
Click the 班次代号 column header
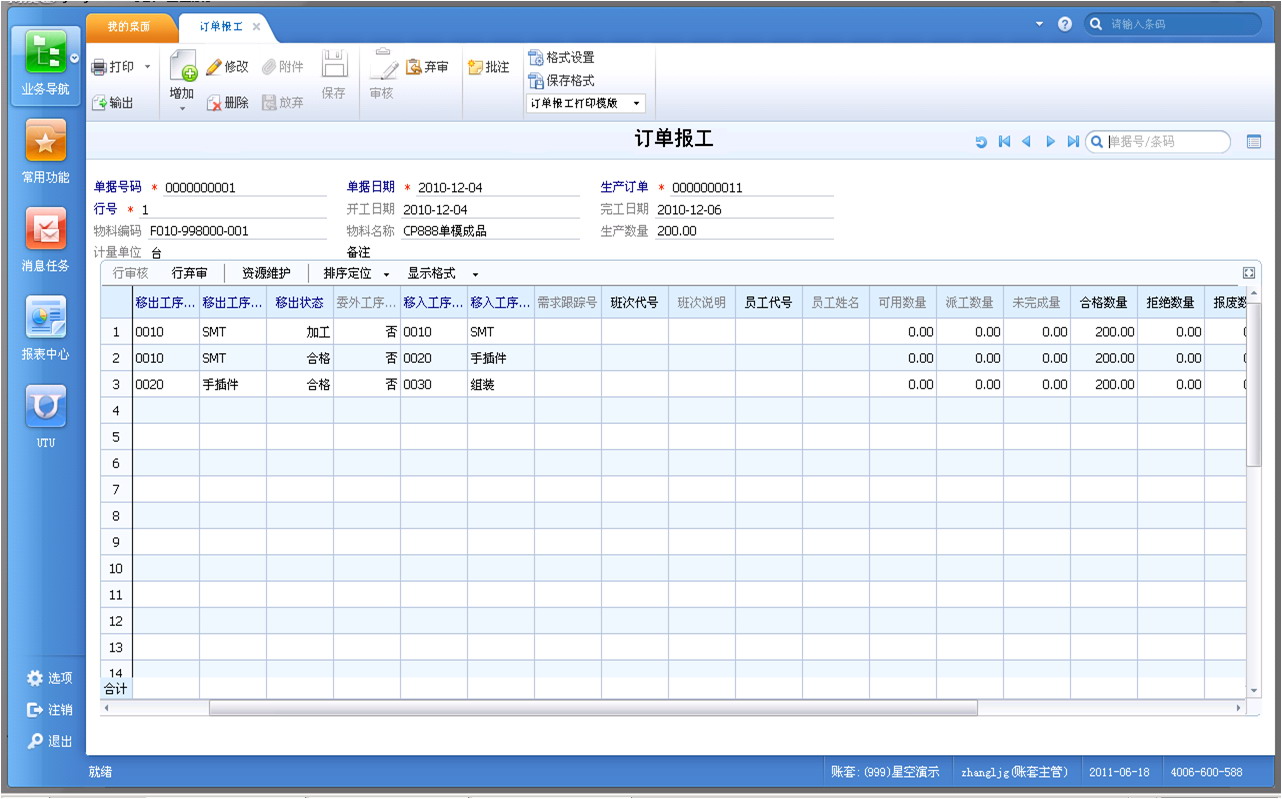635,302
